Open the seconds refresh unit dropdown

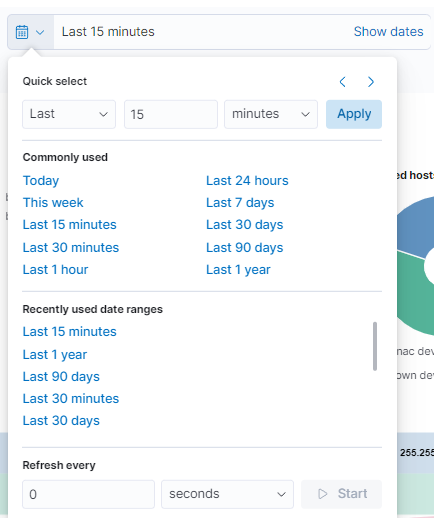click(227, 494)
